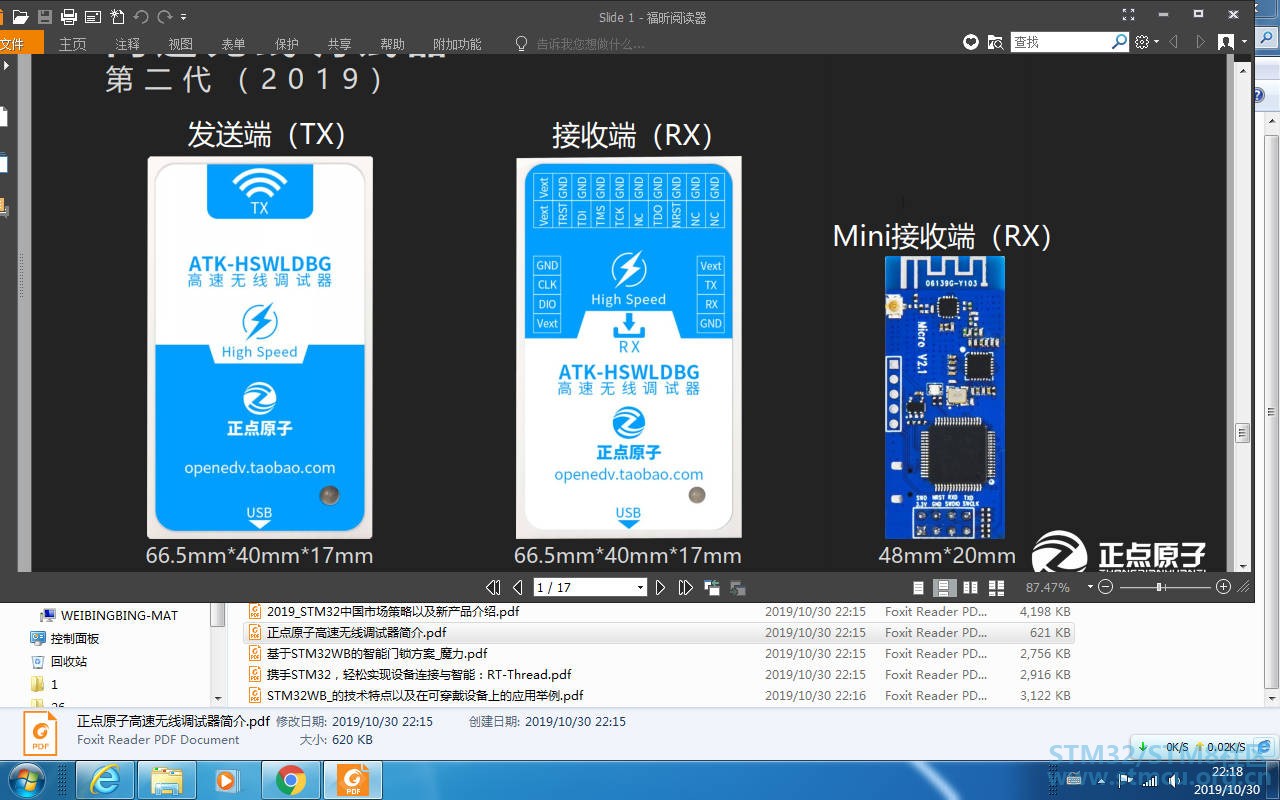Image resolution: width=1280 pixels, height=800 pixels.
Task: Click the previous view icon in status bar
Action: [x=713, y=587]
